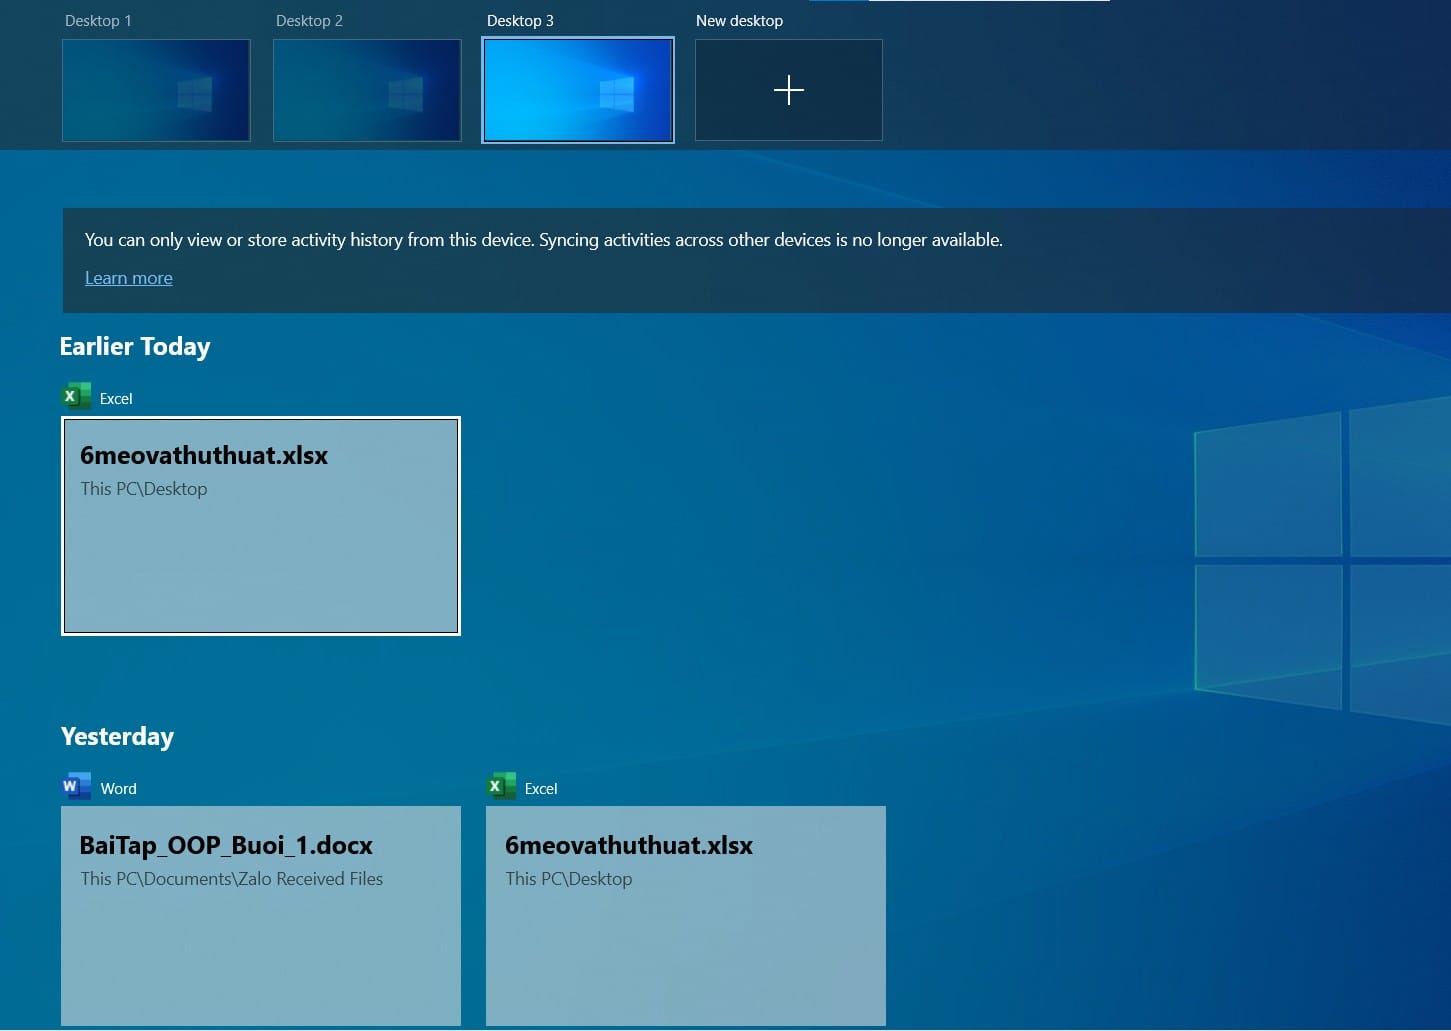Switch to the Desktop 1 thumbnail
The width and height of the screenshot is (1451, 1031).
[x=156, y=90]
